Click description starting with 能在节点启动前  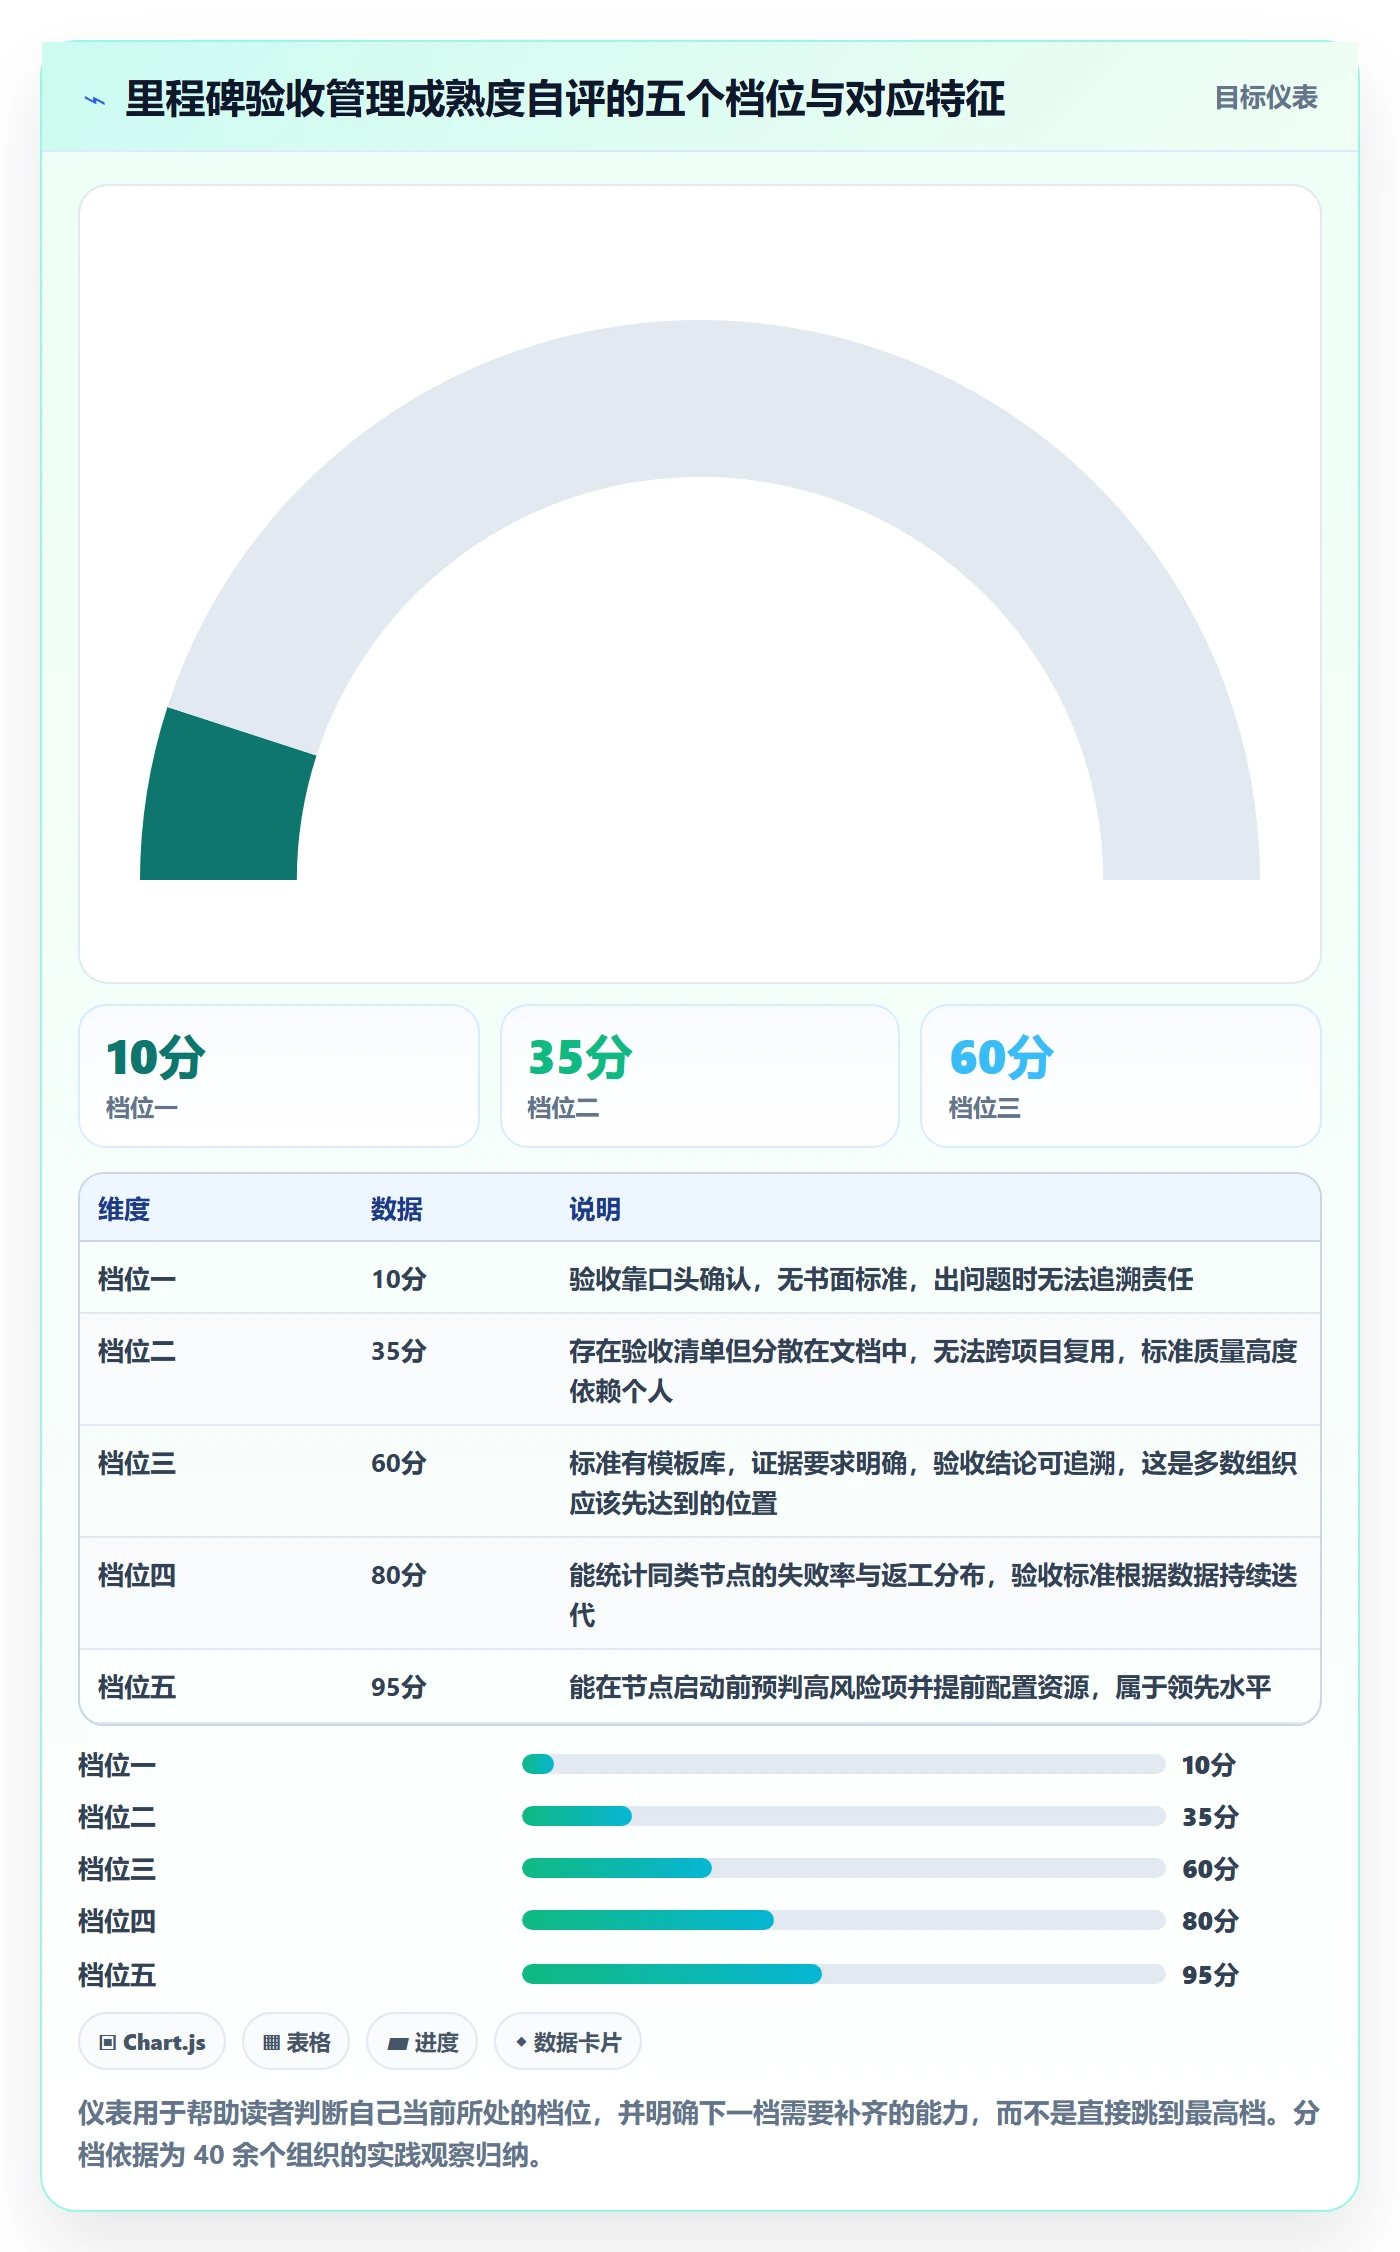point(920,1687)
